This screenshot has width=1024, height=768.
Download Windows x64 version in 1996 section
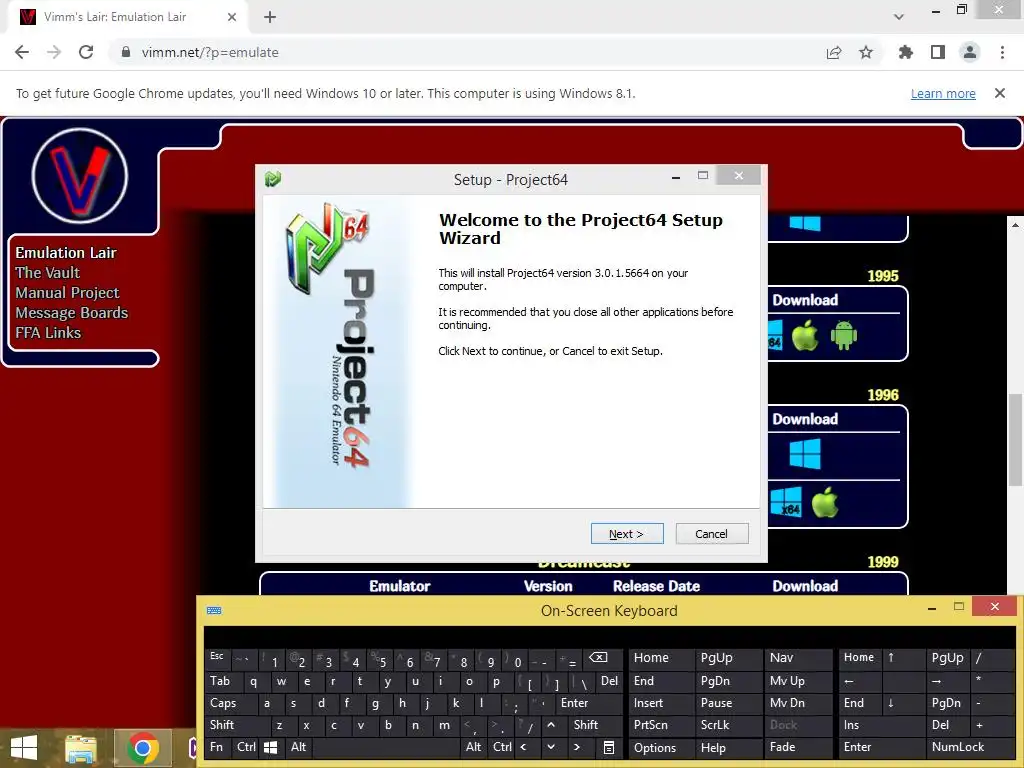(786, 502)
